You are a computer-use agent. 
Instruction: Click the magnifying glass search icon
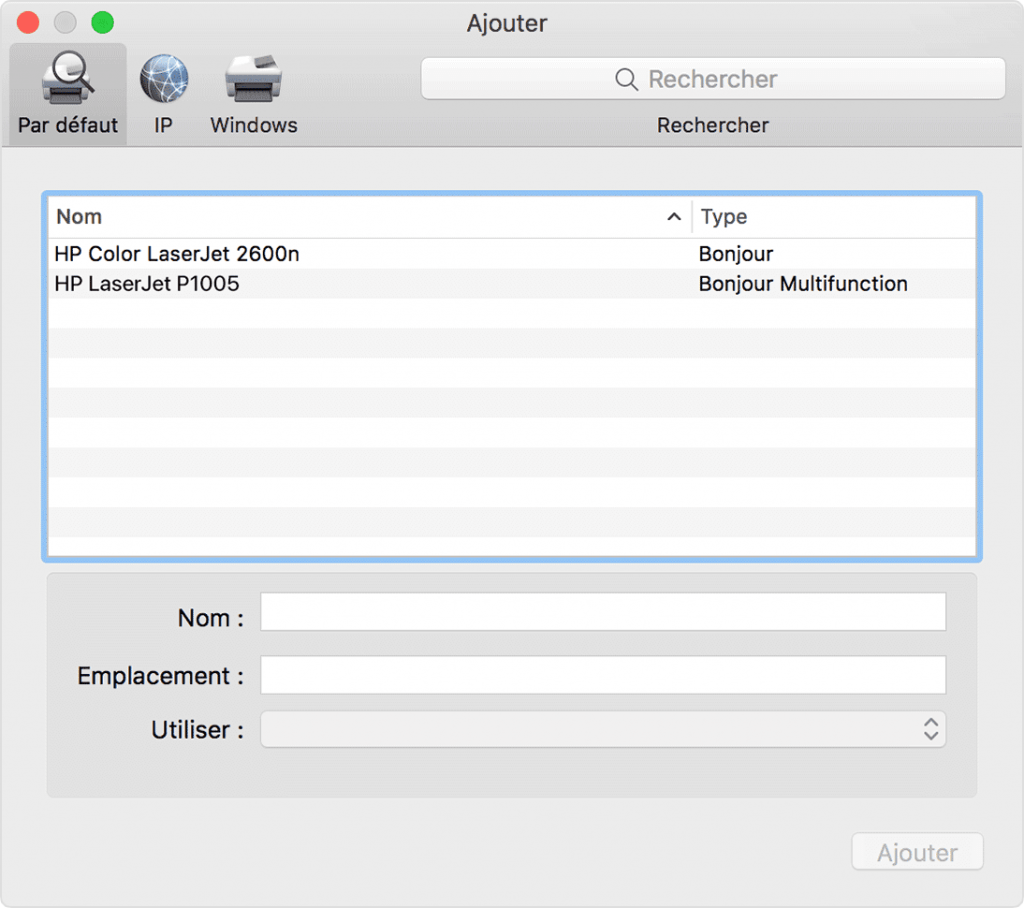(626, 79)
